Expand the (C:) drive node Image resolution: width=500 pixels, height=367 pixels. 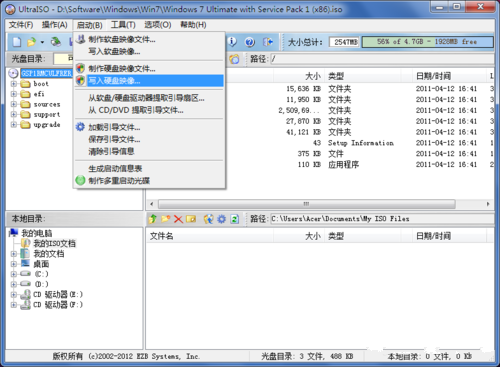click(14, 274)
